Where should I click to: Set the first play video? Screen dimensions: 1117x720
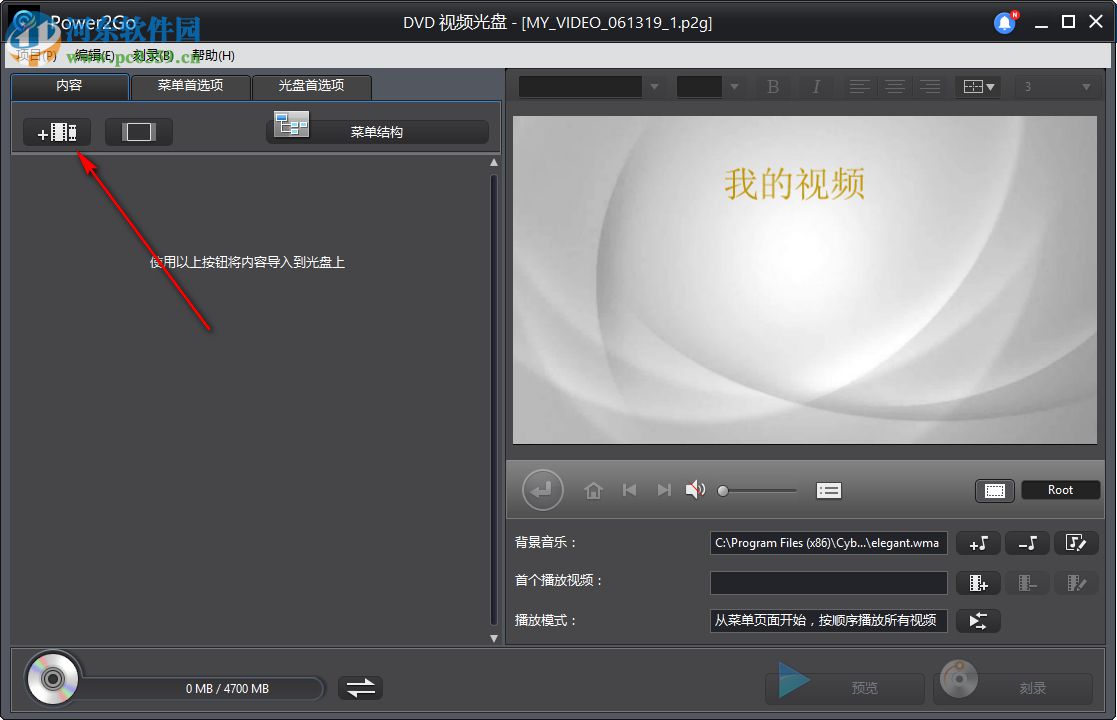[978, 582]
